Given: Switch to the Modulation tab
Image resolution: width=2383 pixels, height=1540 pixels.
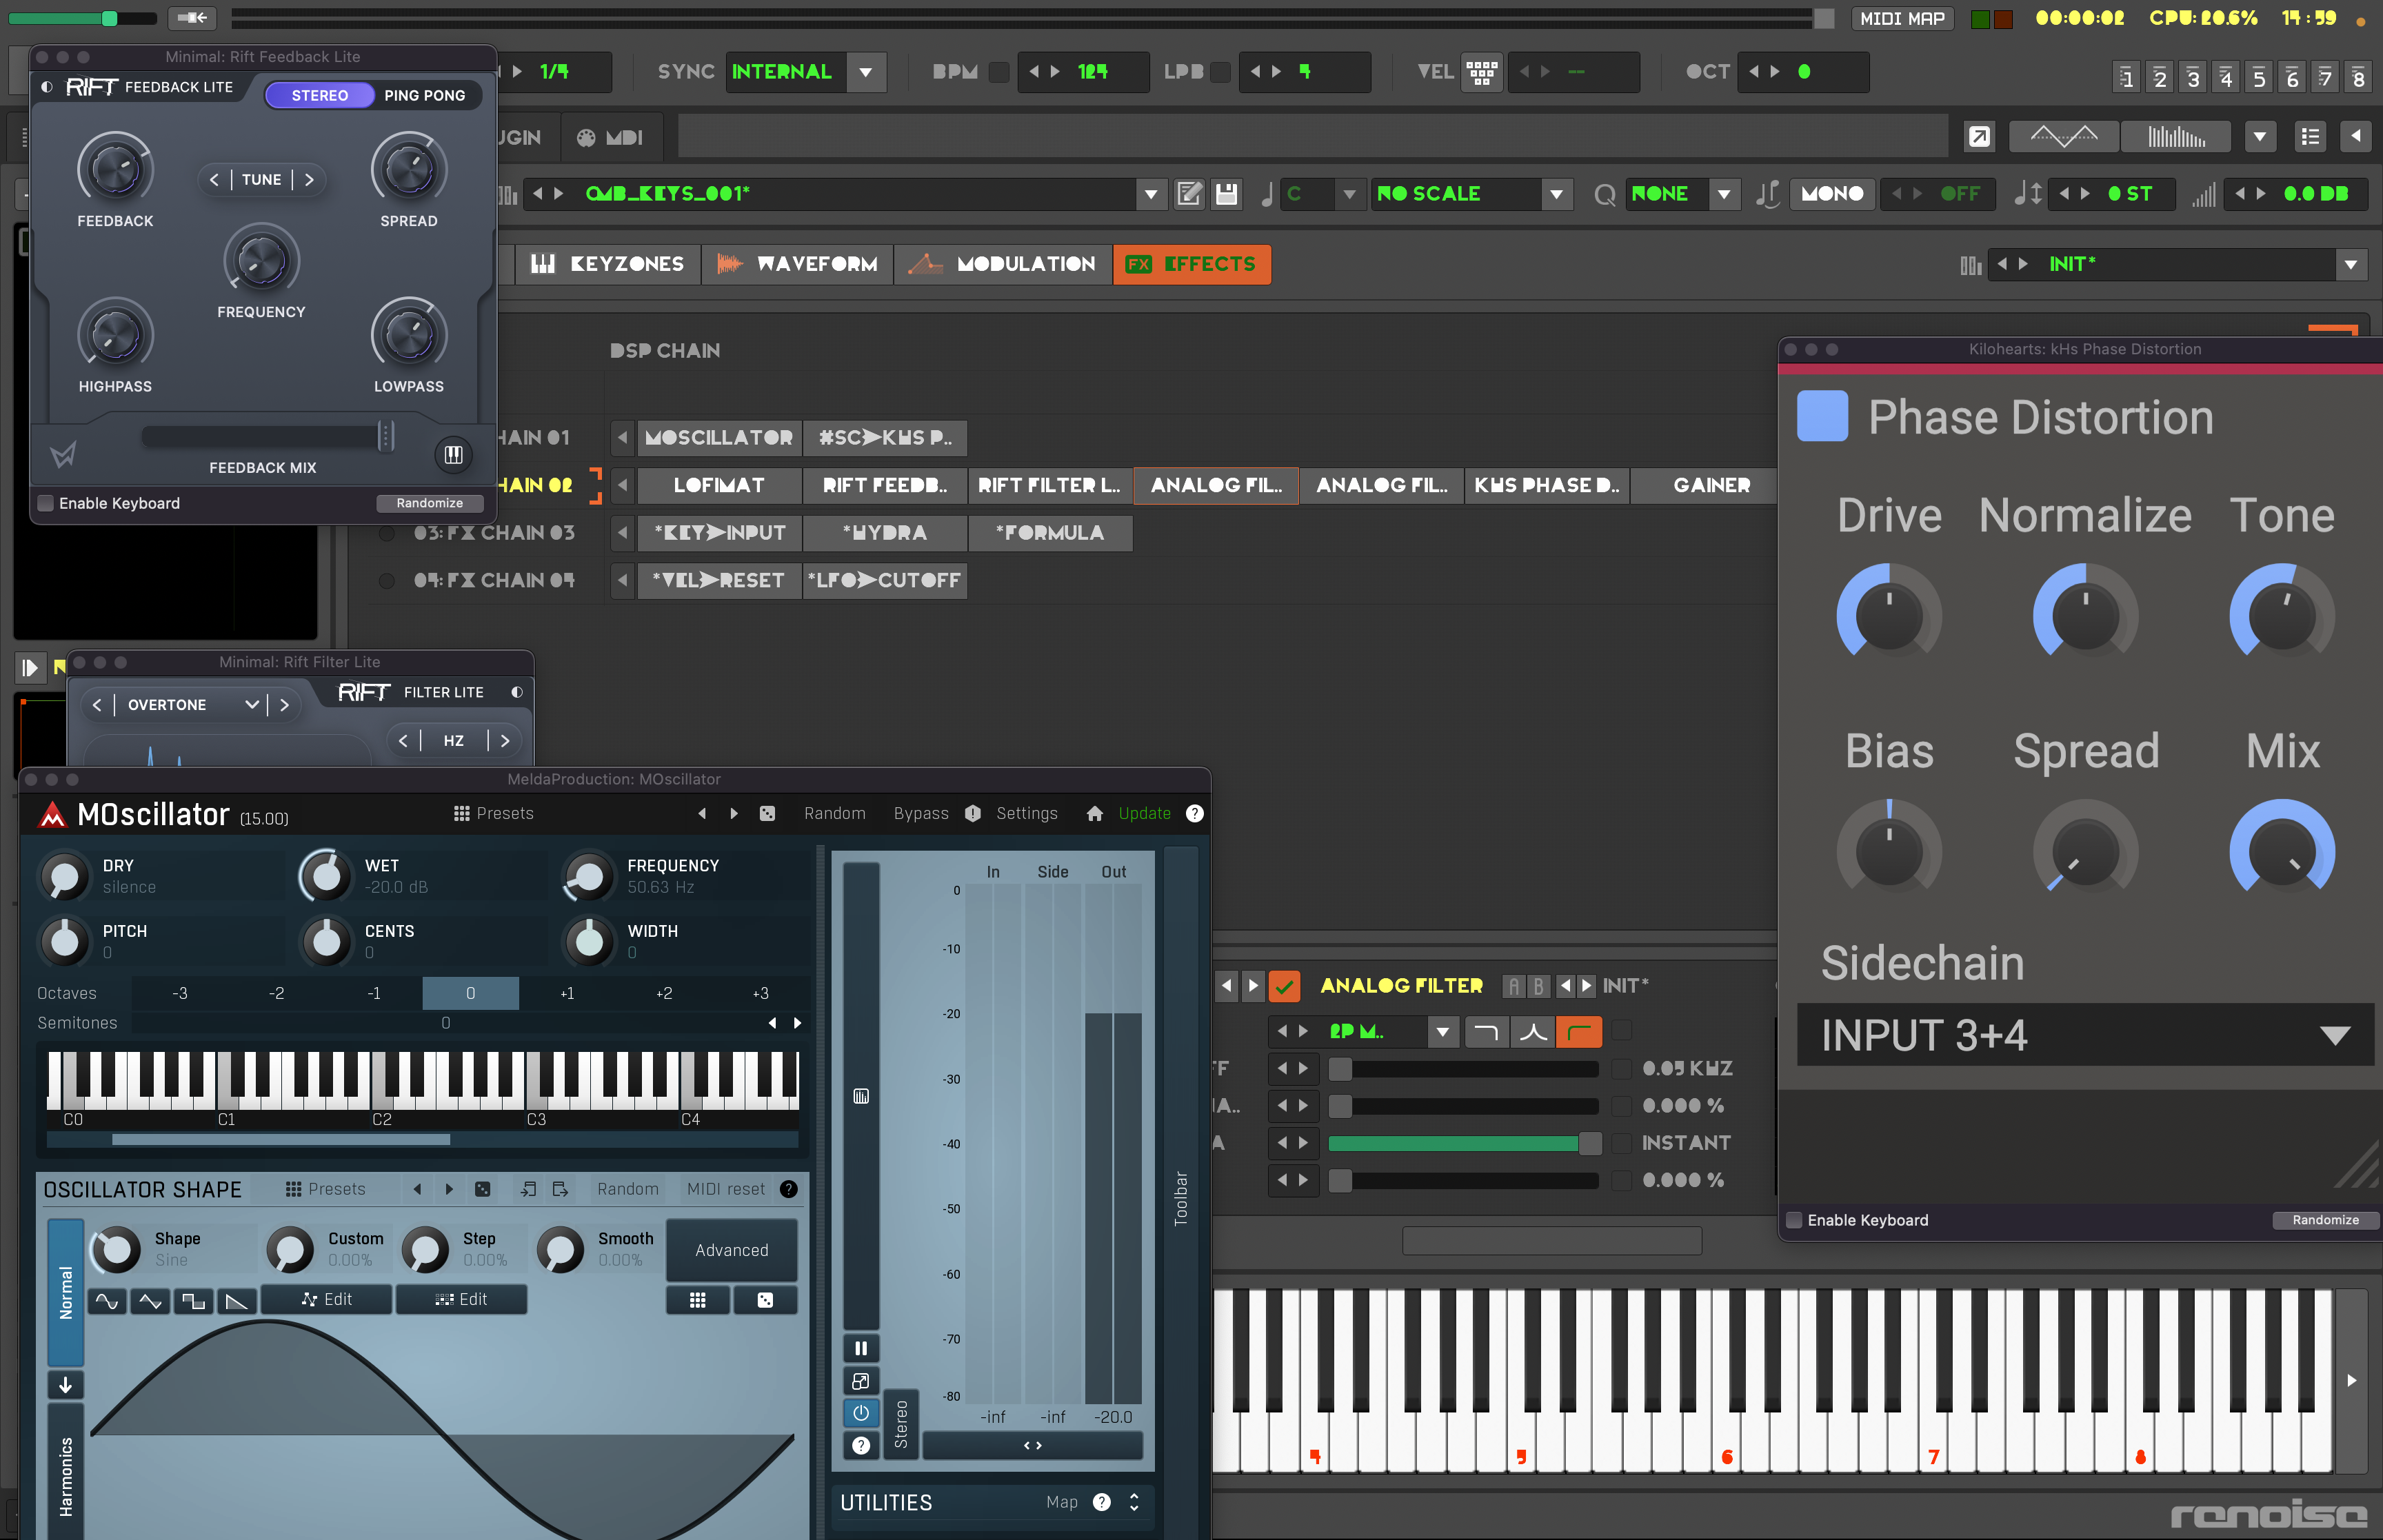Looking at the screenshot, I should click(x=1003, y=264).
